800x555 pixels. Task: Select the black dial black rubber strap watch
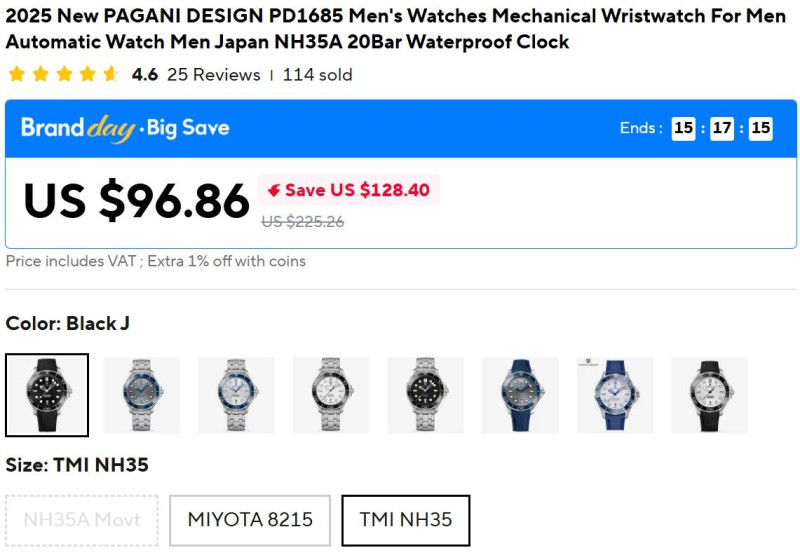[x=47, y=395]
